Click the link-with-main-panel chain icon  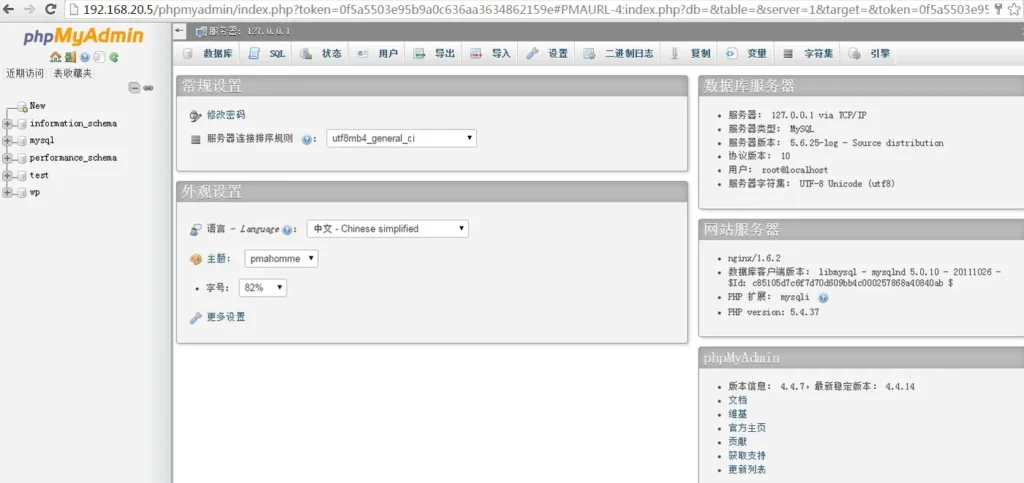[x=148, y=88]
